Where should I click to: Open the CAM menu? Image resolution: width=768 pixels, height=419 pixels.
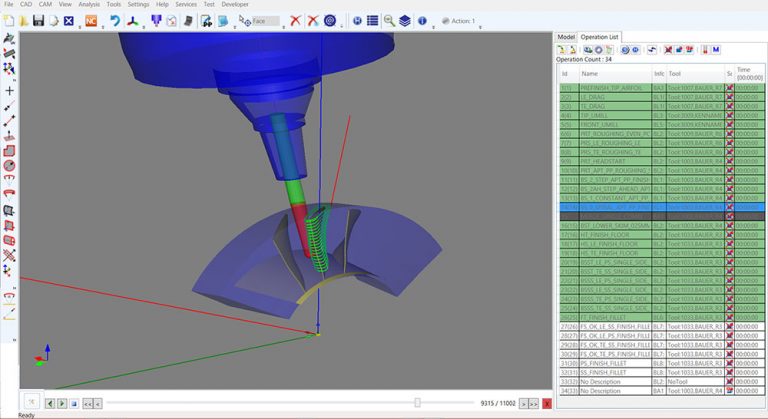tap(45, 4)
